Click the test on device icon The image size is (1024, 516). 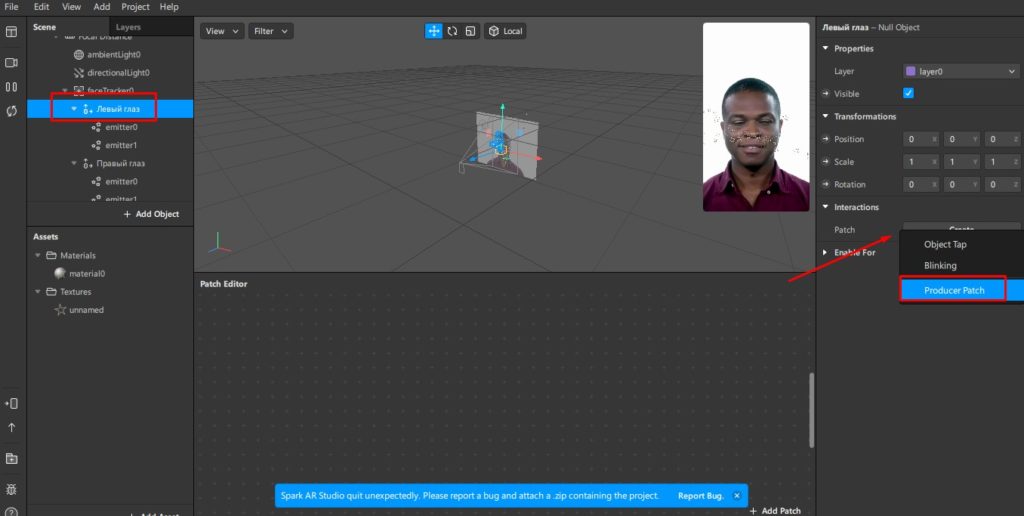(x=12, y=403)
